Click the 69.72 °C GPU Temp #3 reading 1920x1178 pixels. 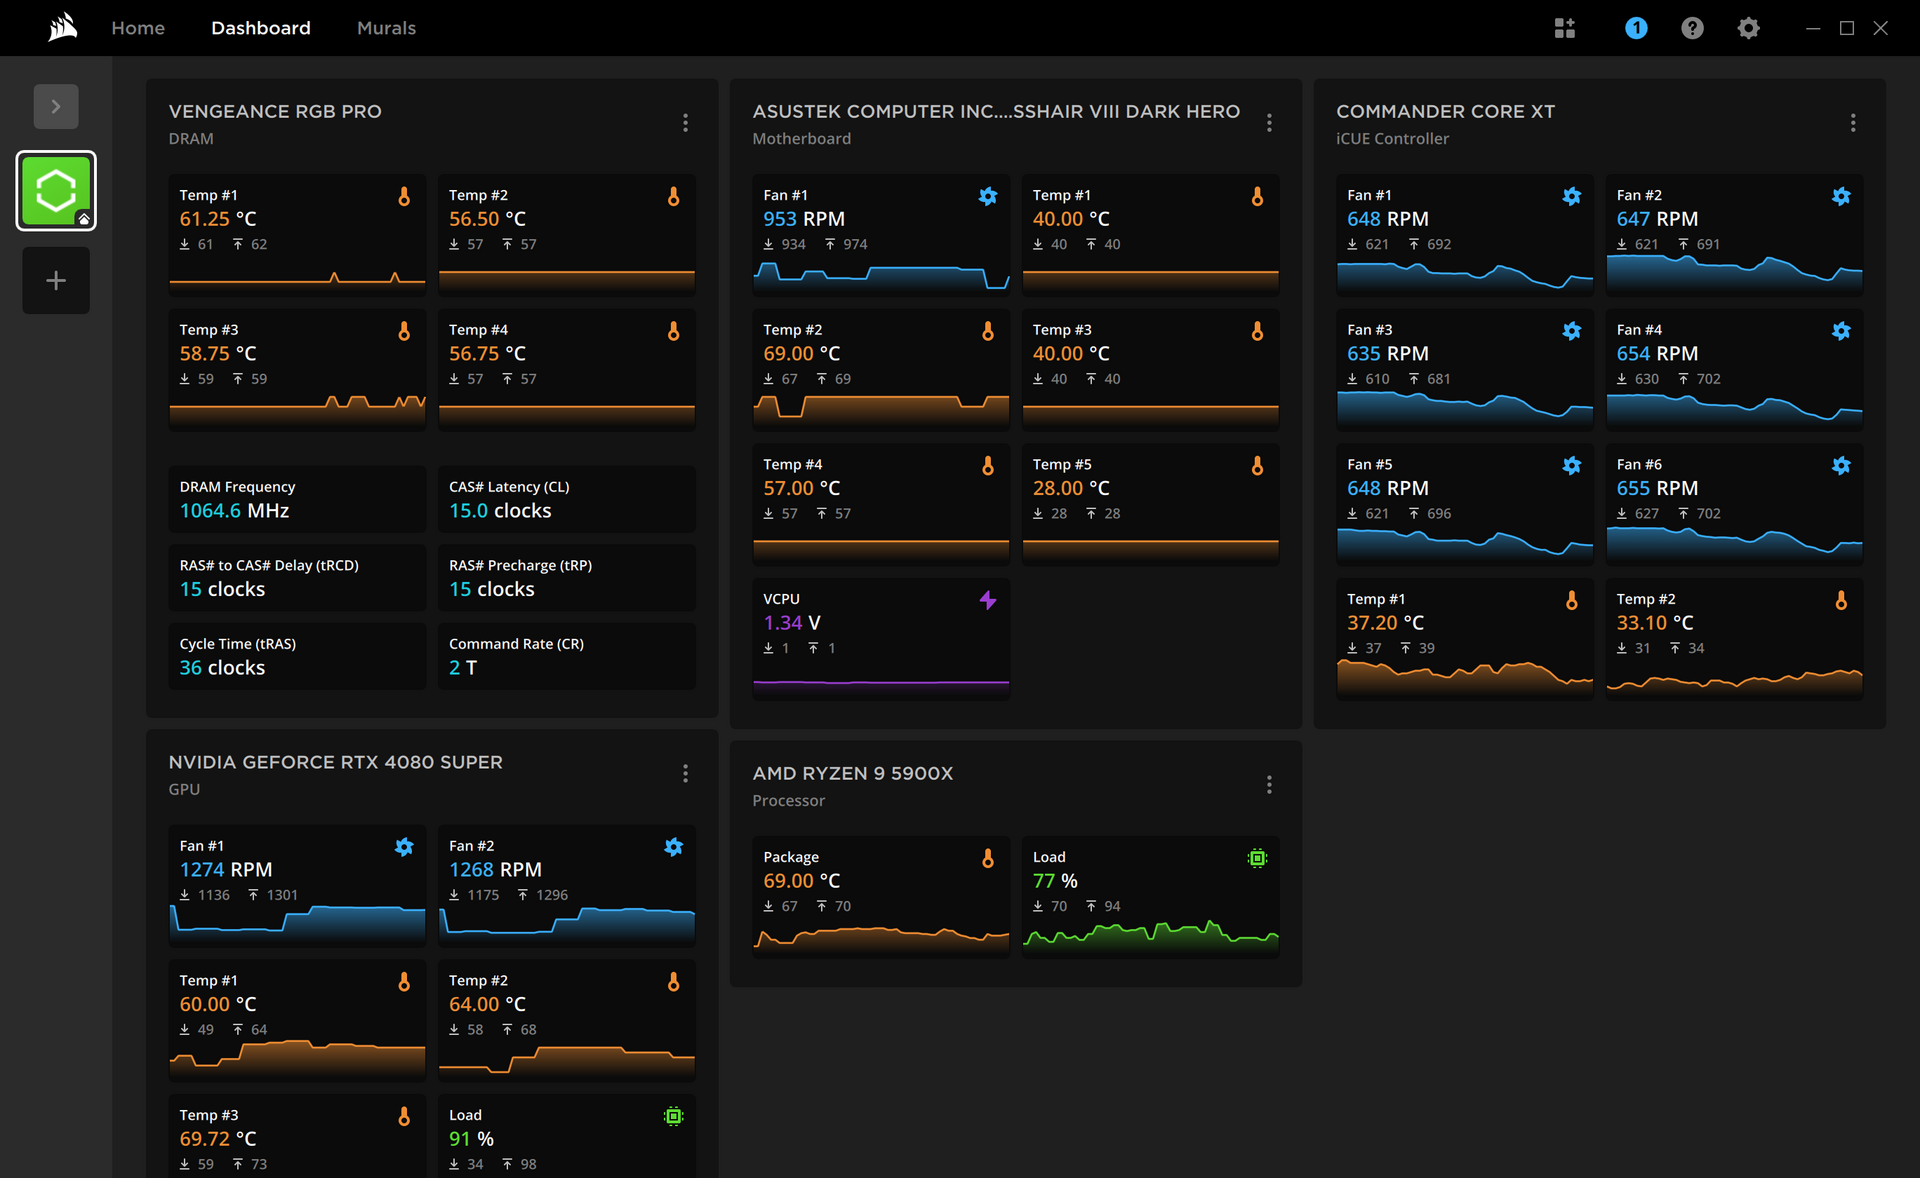coord(218,1139)
